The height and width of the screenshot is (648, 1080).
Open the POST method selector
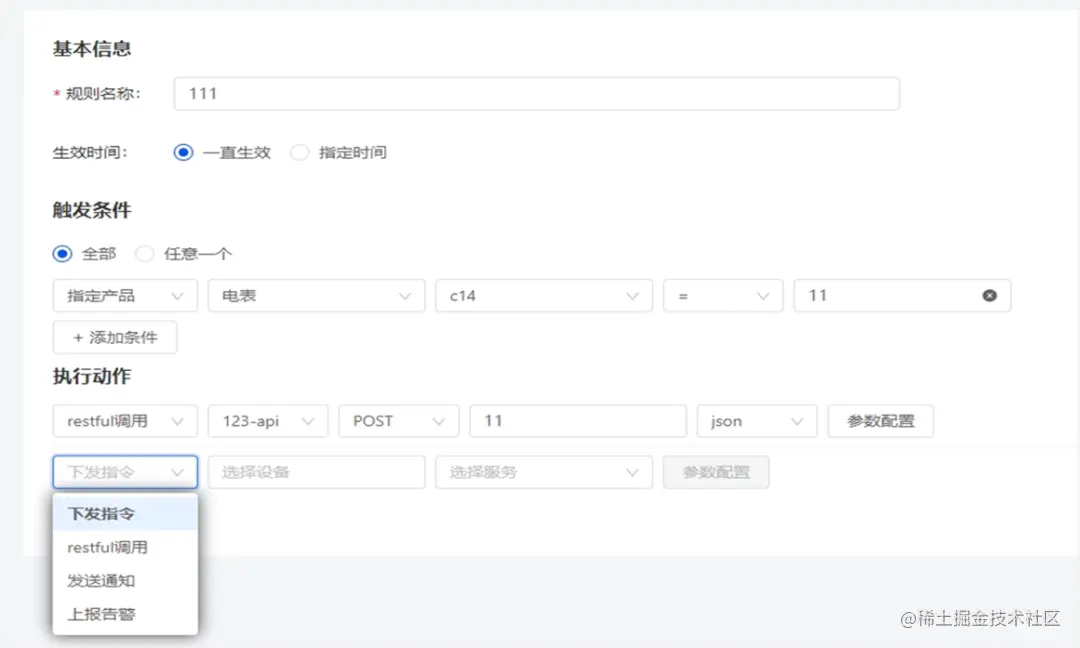pos(398,421)
